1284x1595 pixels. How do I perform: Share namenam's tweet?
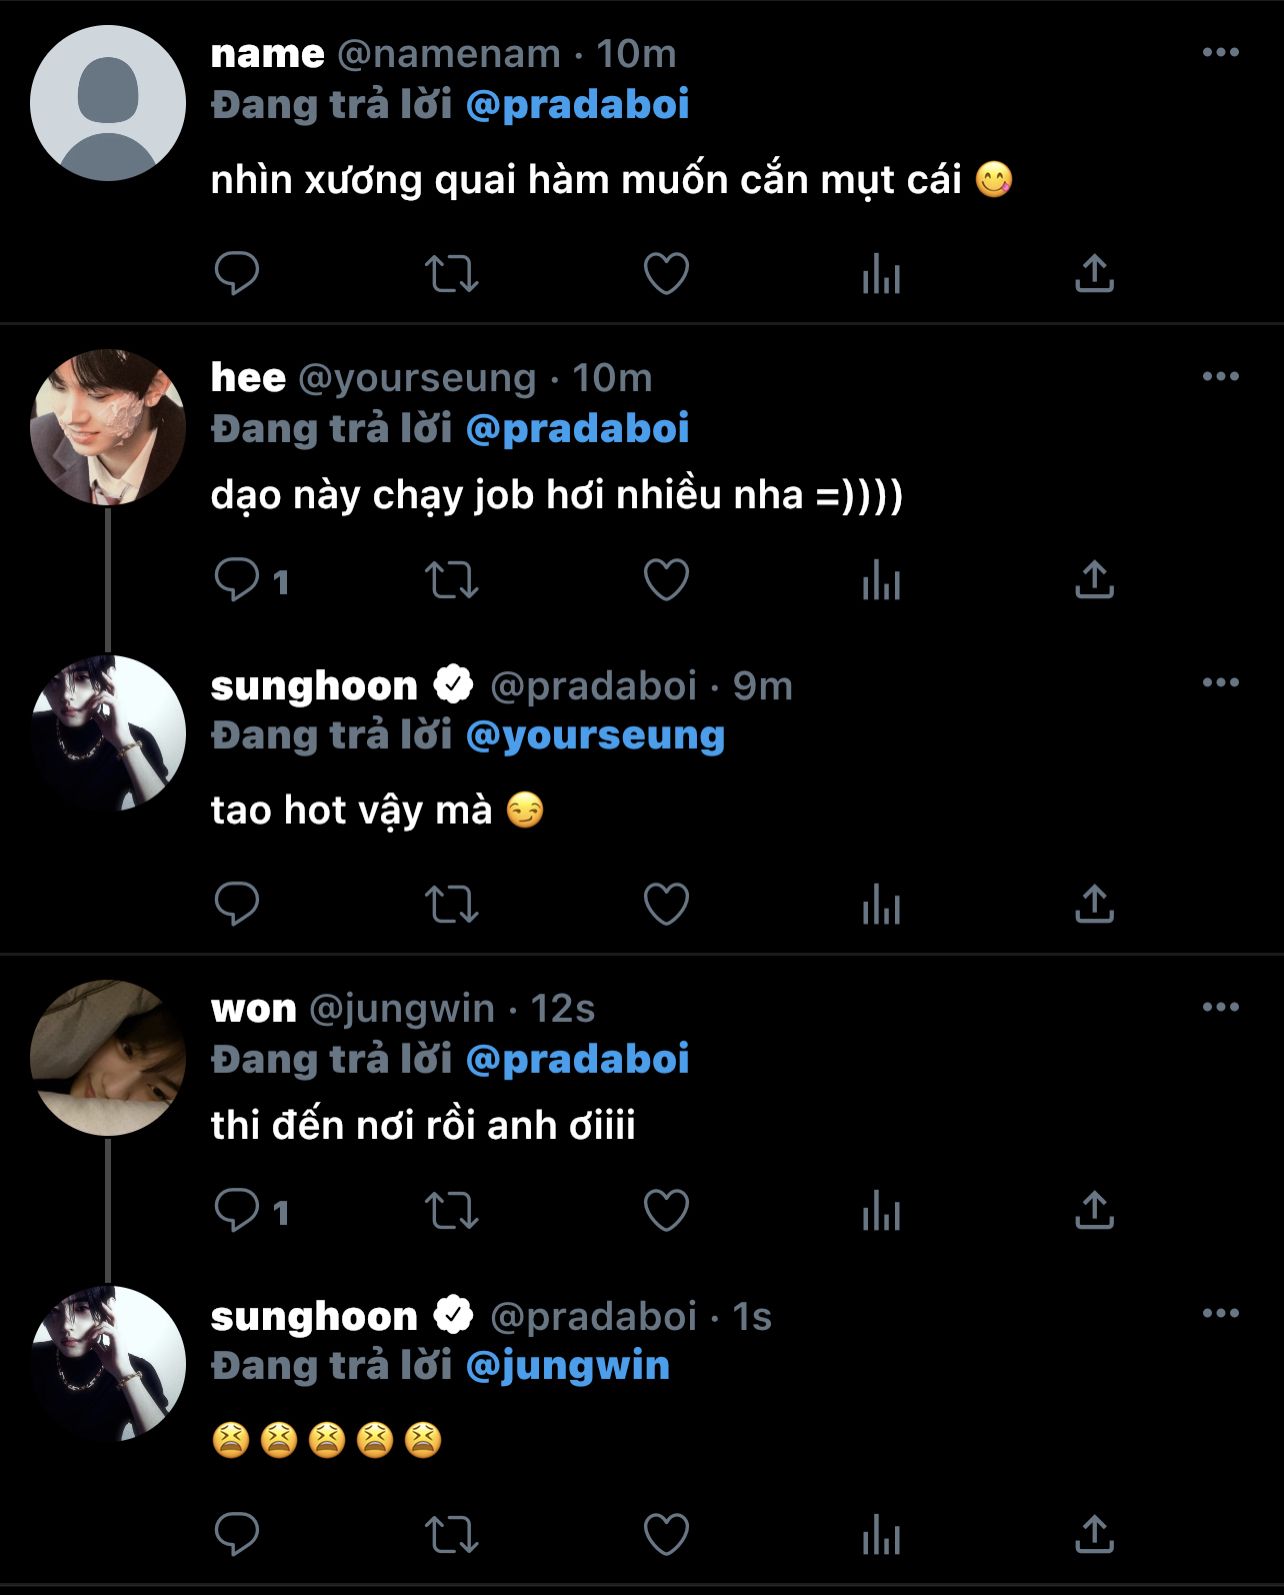point(1094,273)
